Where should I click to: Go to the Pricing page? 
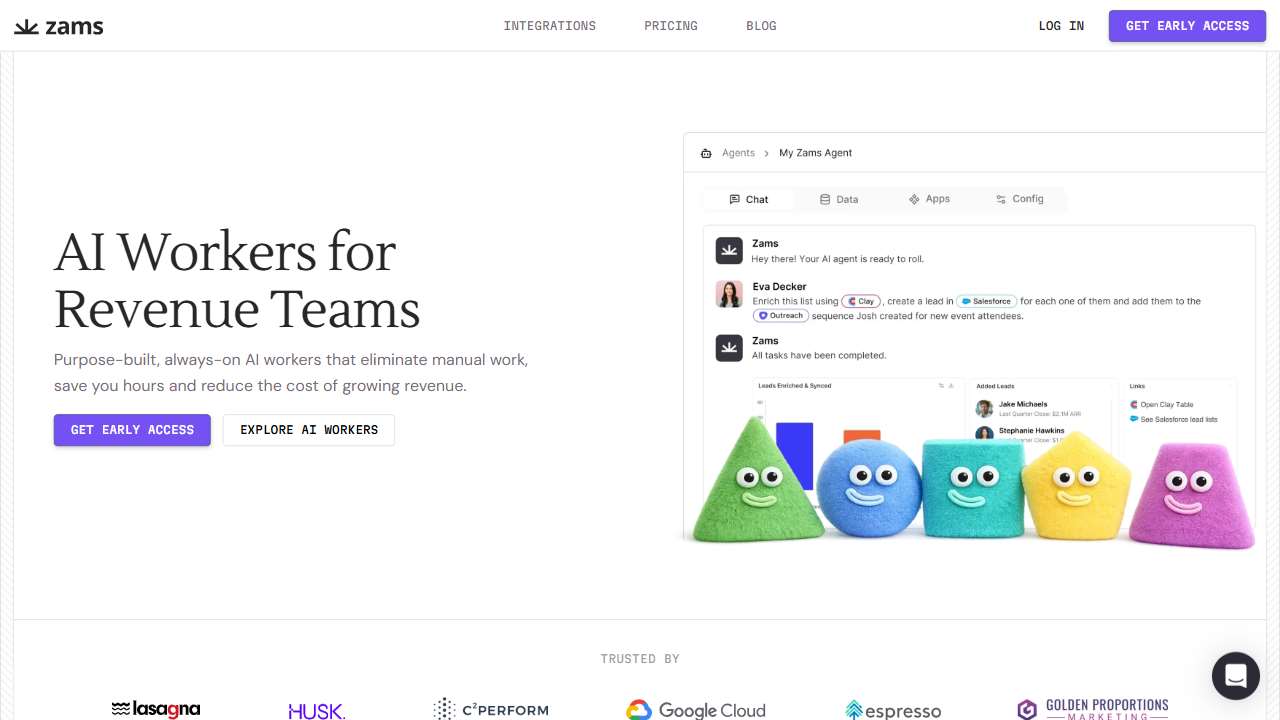[670, 26]
